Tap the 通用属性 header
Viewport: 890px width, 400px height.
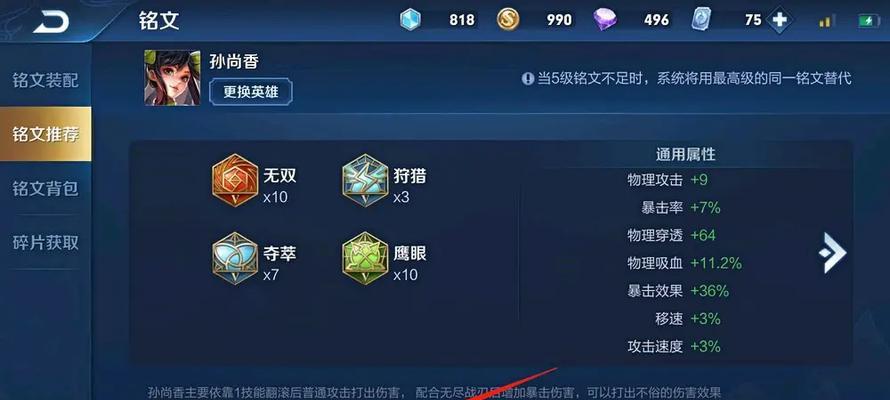click(685, 154)
